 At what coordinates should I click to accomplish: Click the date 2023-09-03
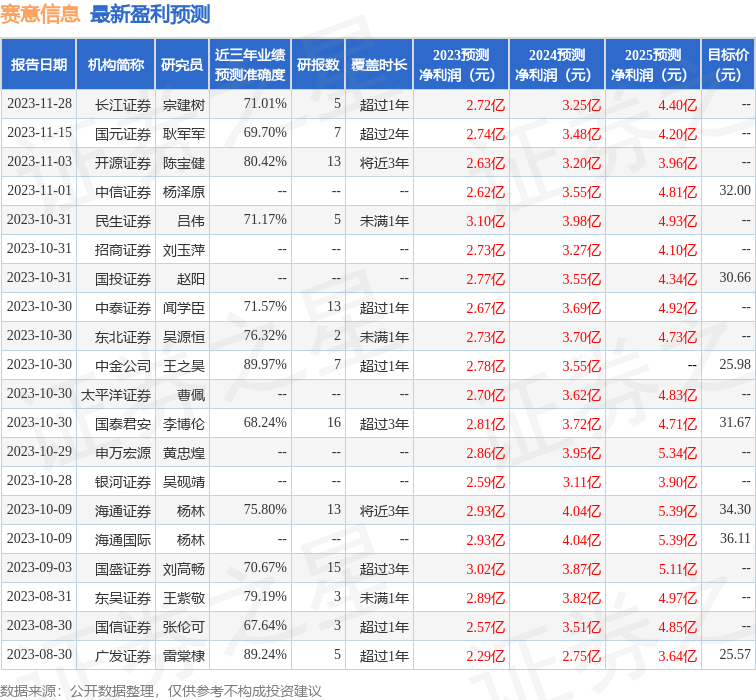(39, 567)
